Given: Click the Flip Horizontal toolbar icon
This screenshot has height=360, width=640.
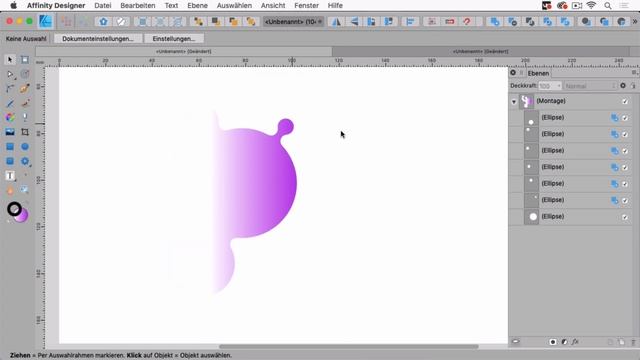Looking at the screenshot, I should tap(336, 22).
